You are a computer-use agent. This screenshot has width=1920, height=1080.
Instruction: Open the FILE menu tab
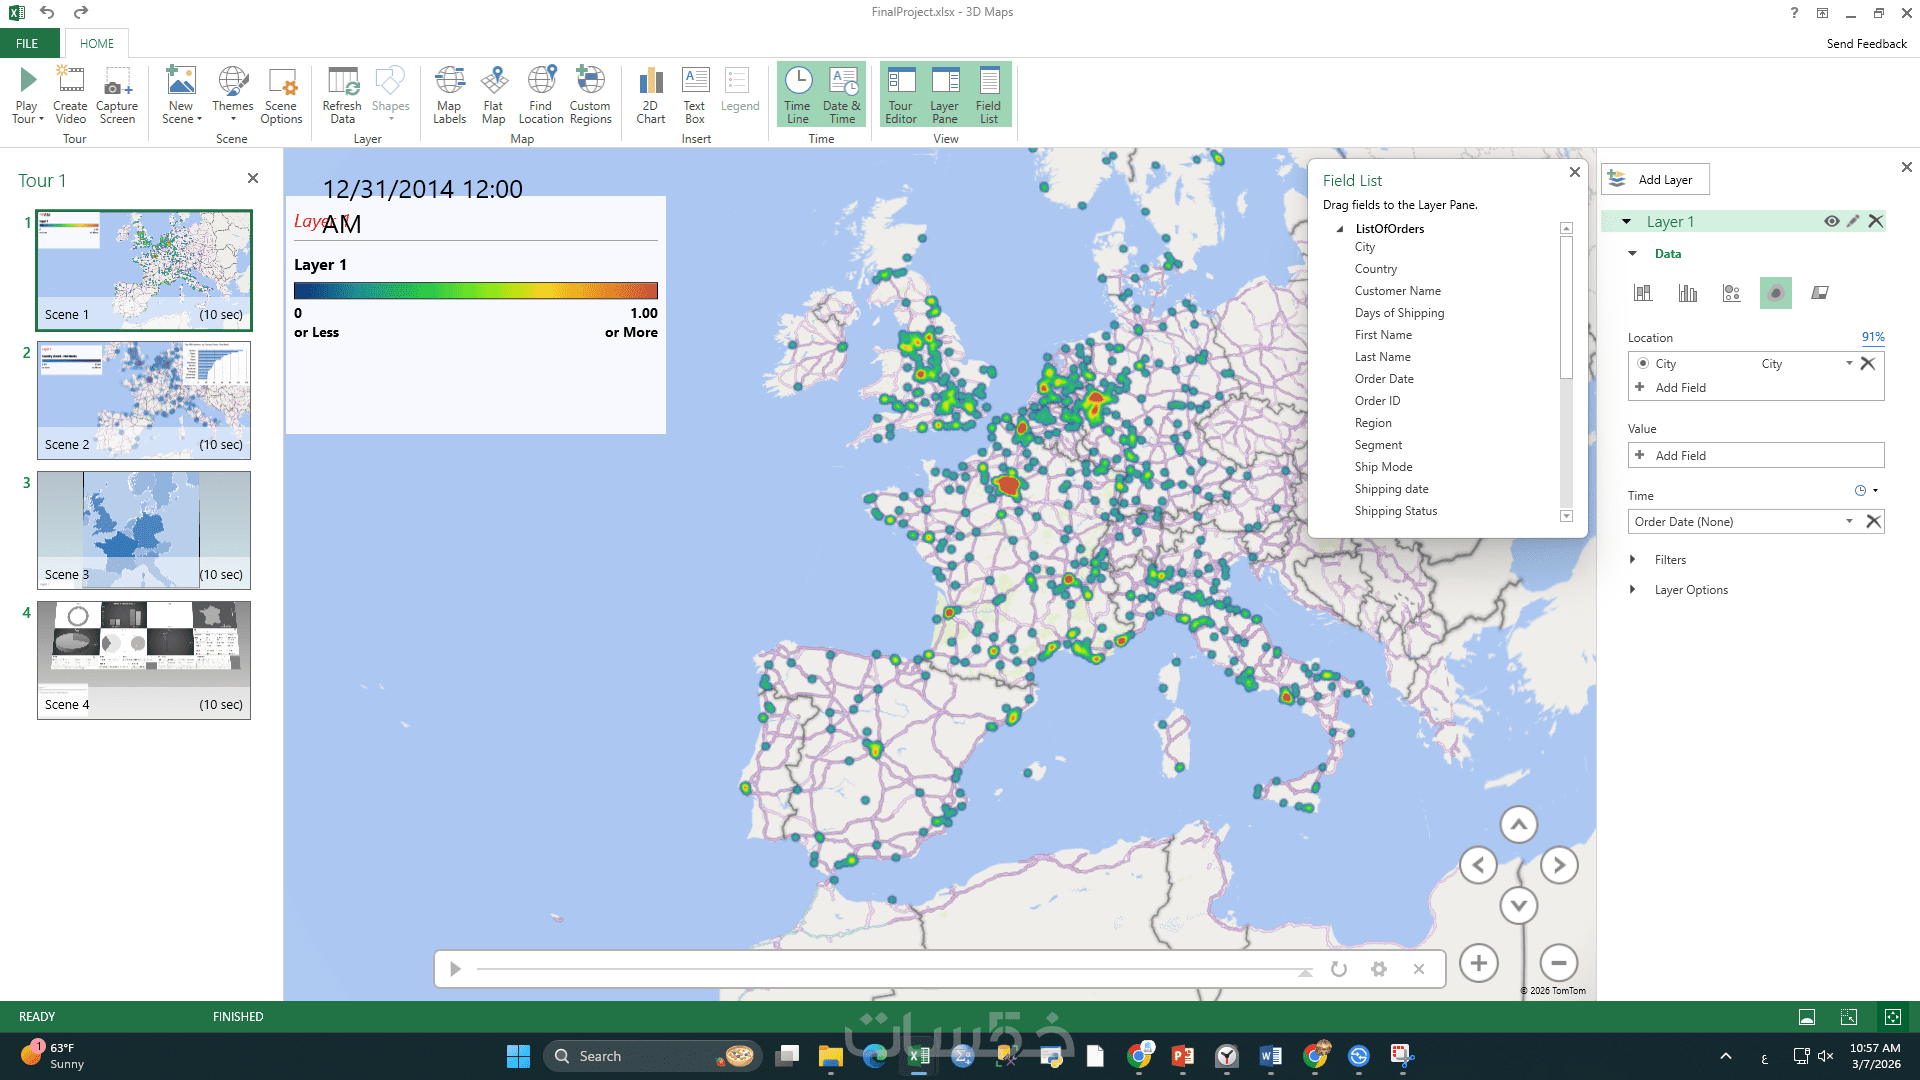[27, 44]
